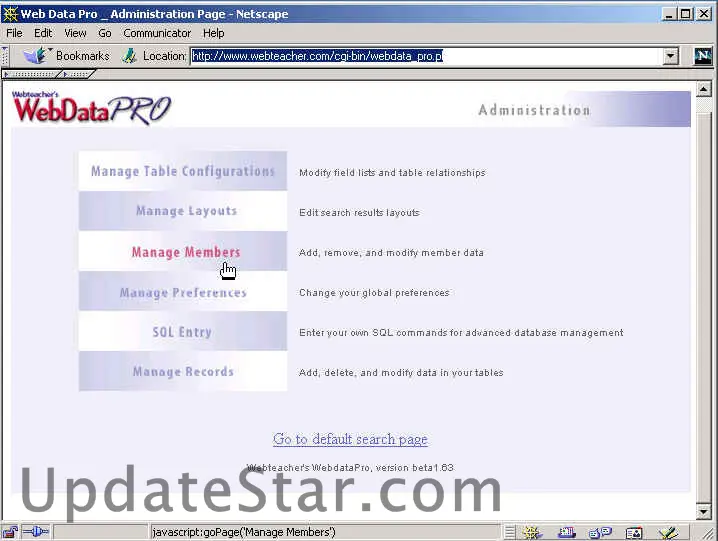Open Address Book from the component bar
This screenshot has width=718, height=541.
[x=634, y=532]
